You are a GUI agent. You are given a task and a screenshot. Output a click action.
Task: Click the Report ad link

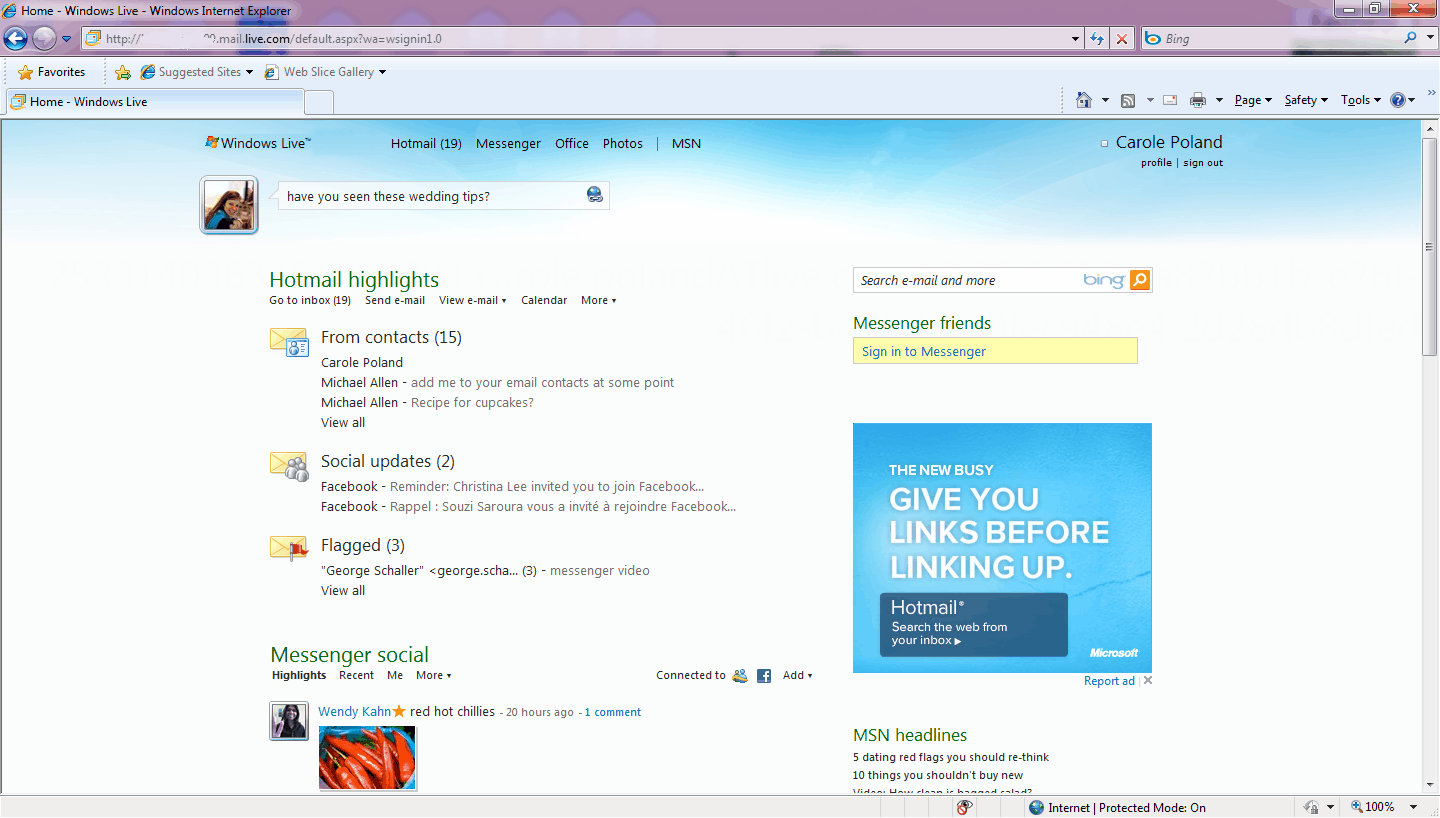[x=1109, y=681]
